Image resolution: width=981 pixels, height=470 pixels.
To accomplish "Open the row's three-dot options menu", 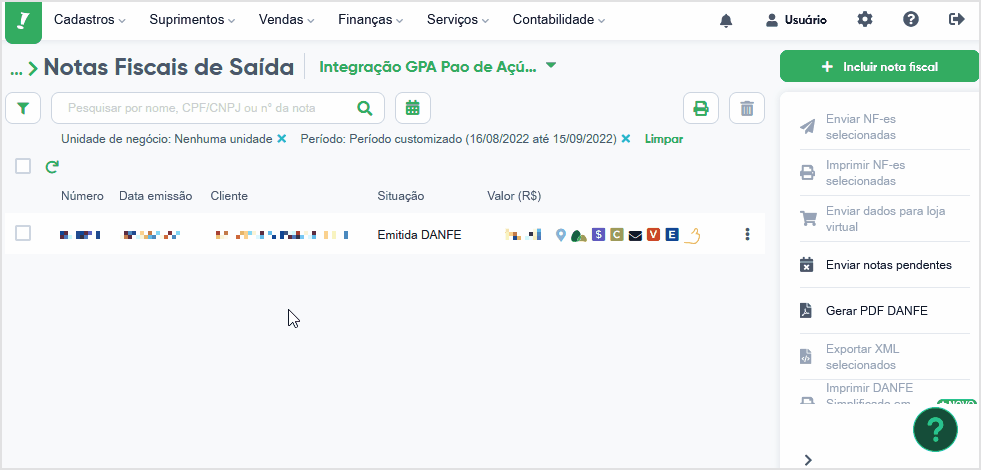I will click(747, 234).
